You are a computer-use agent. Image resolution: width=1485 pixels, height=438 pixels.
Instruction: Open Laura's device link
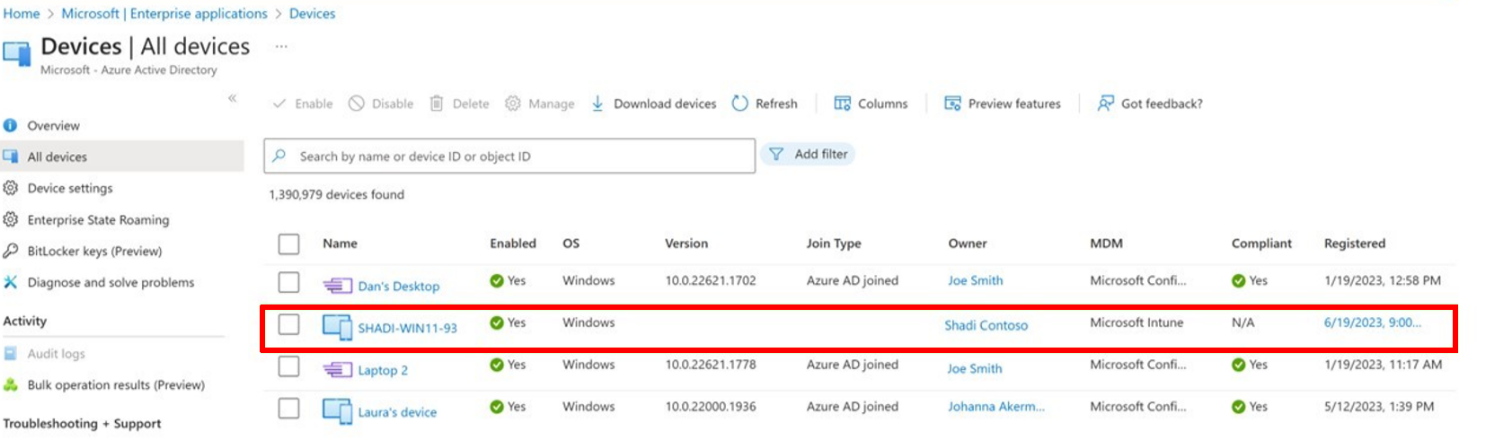click(397, 412)
